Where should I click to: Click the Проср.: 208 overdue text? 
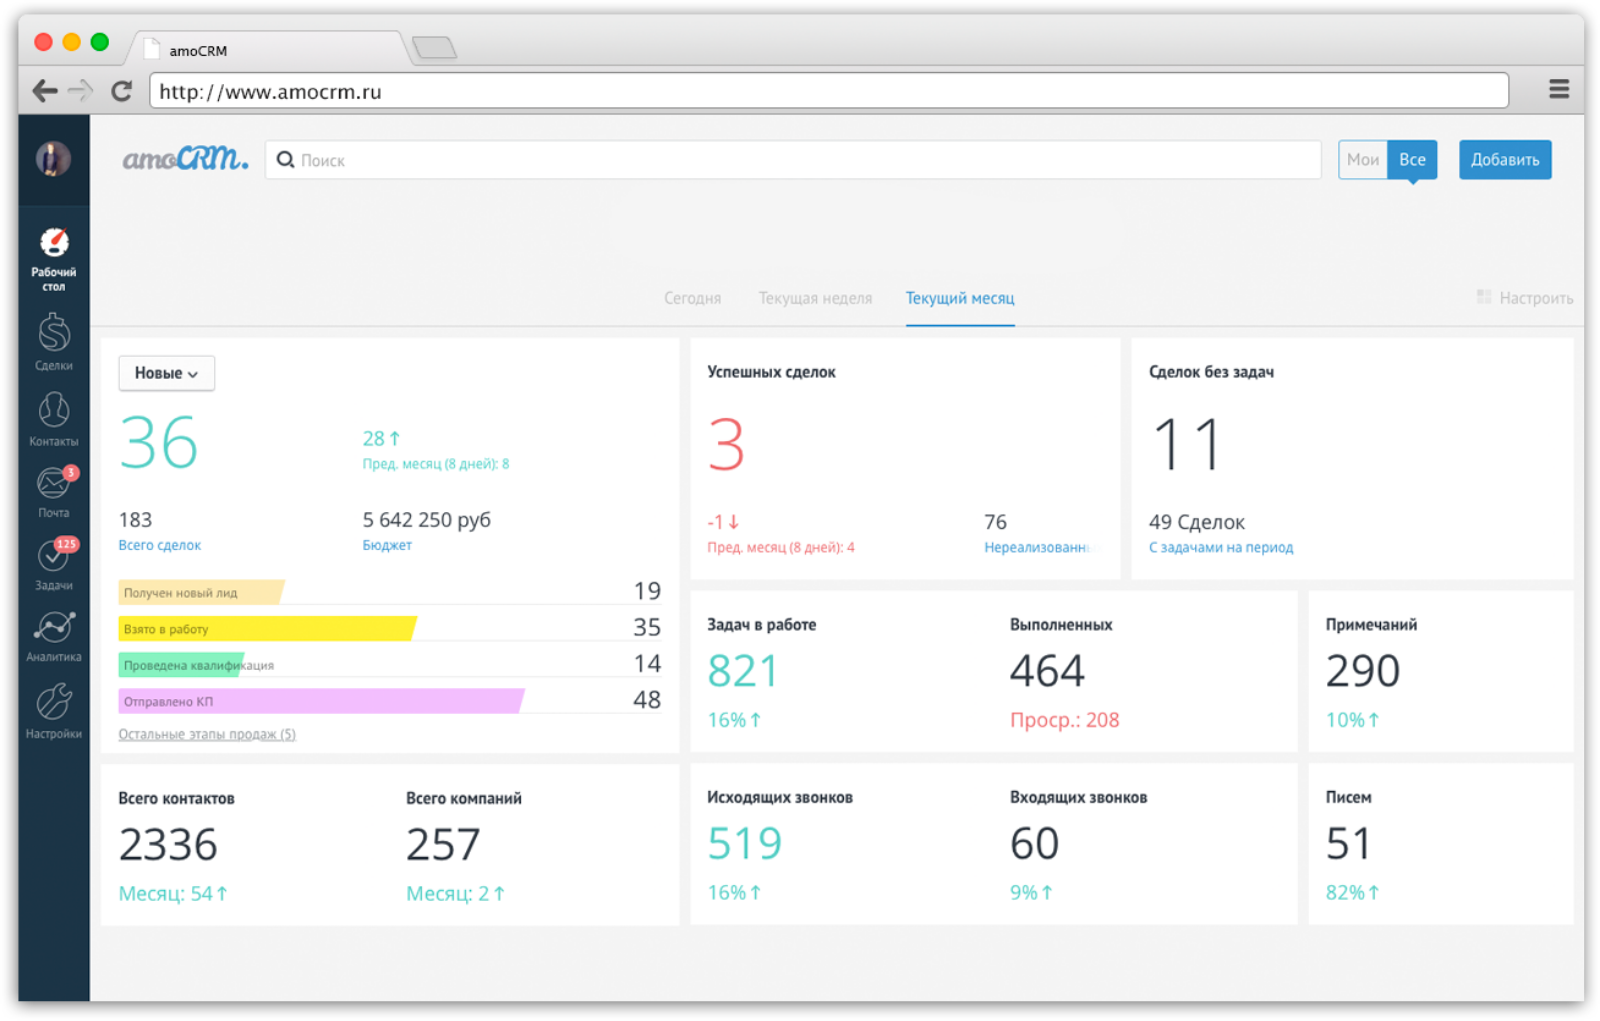click(x=1065, y=720)
